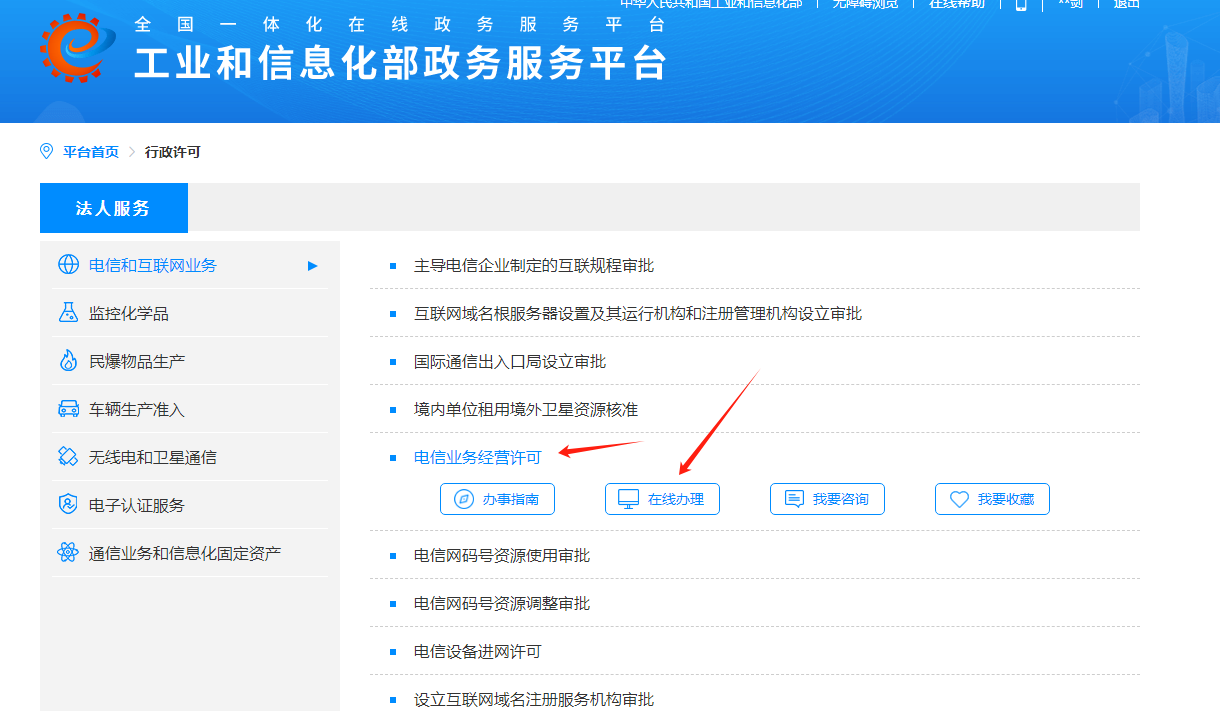Click 工业和信息化部政务服务平台 title
This screenshot has height=711, width=1220.
click(400, 62)
